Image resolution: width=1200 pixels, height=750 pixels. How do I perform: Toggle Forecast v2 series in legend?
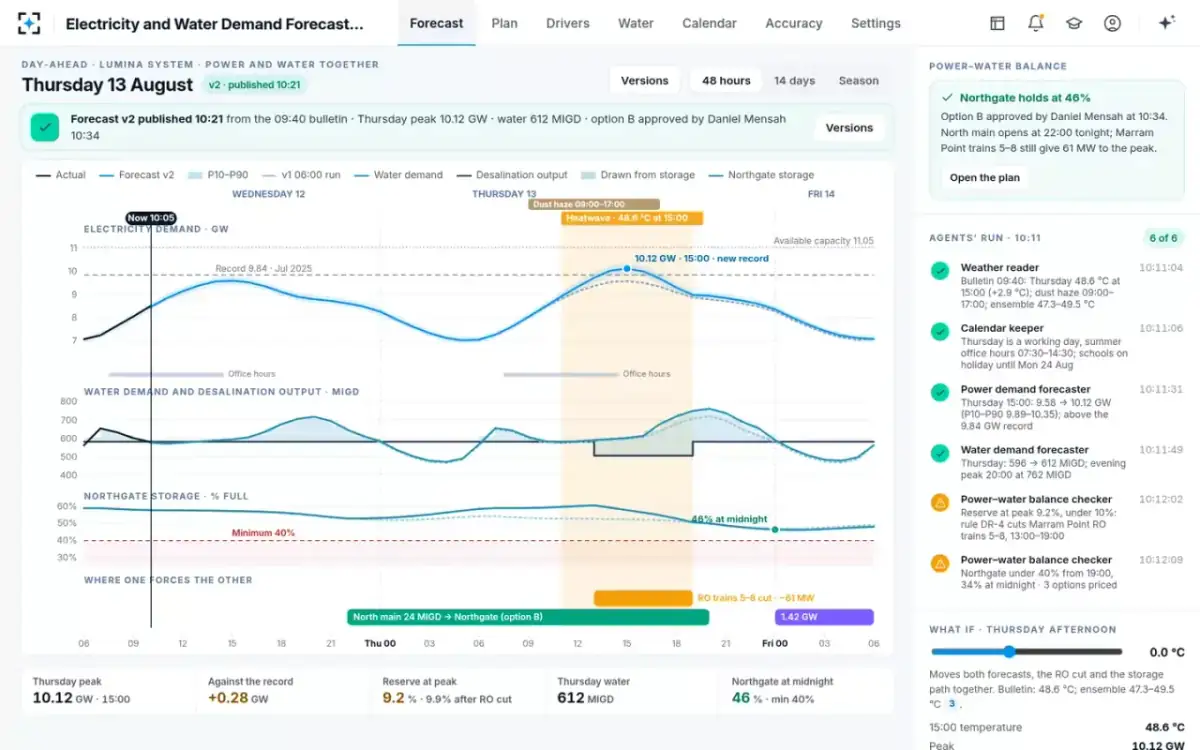[136, 175]
